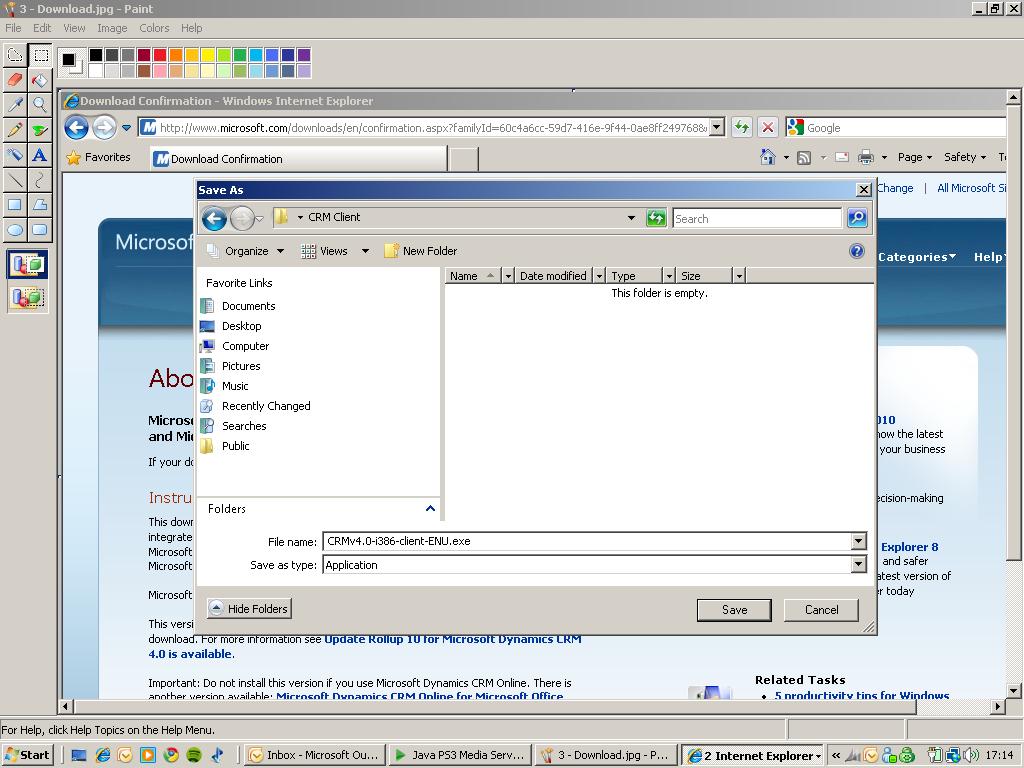1024x768 pixels.
Task: Choose the Eraser tool
Action: [x=14, y=80]
